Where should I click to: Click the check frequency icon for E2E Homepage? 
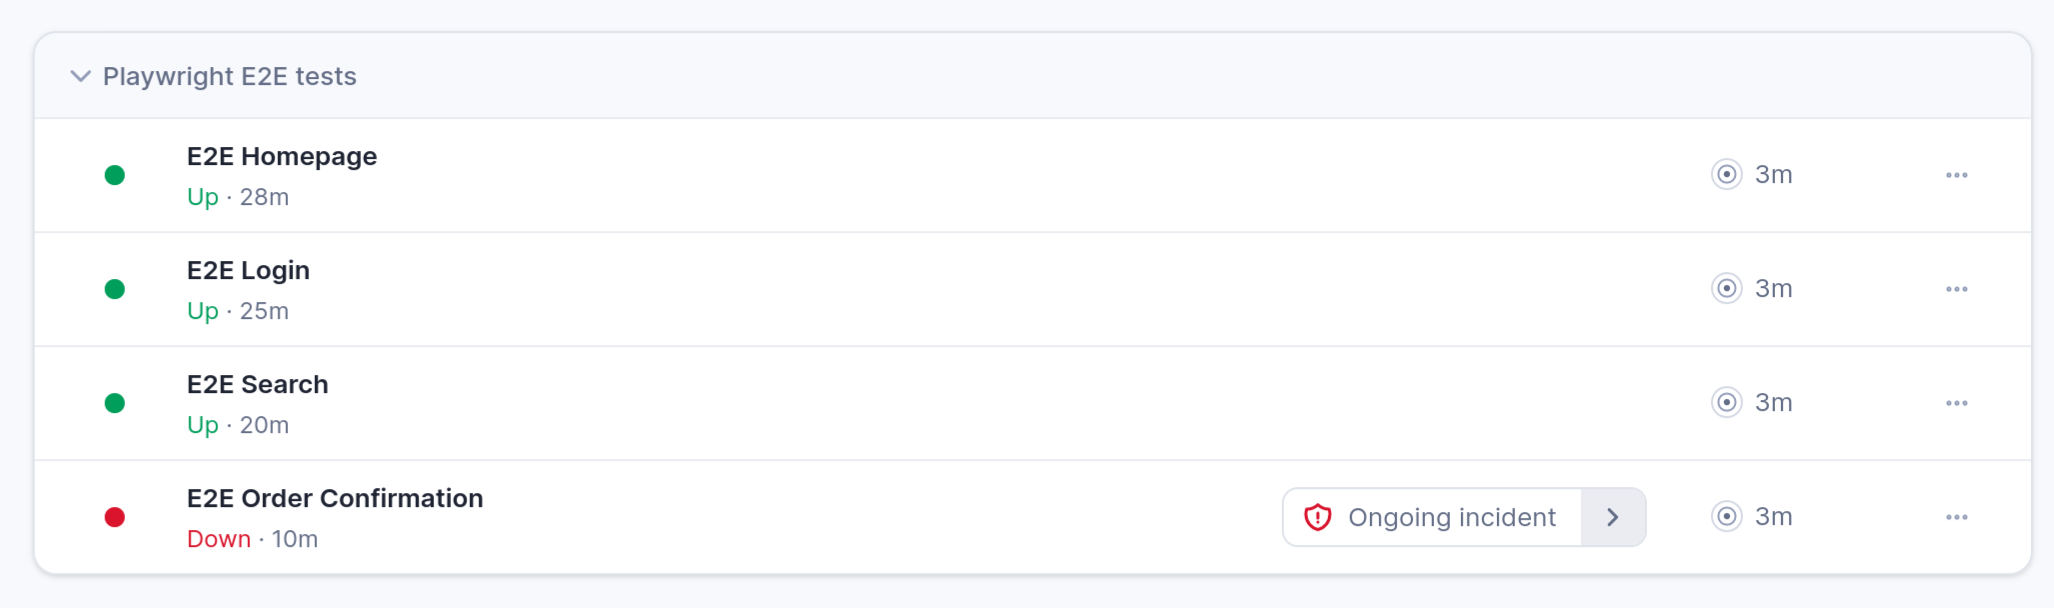[x=1727, y=175]
